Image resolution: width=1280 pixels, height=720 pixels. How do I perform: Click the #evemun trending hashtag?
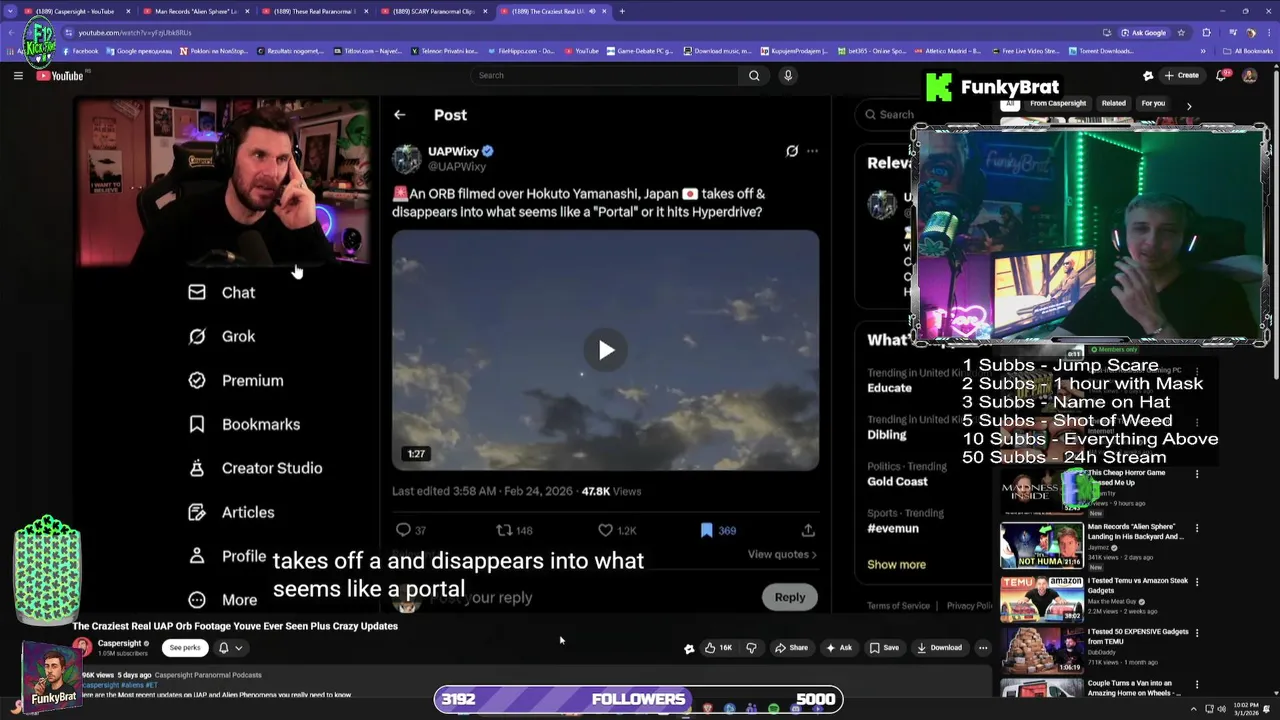pos(893,529)
